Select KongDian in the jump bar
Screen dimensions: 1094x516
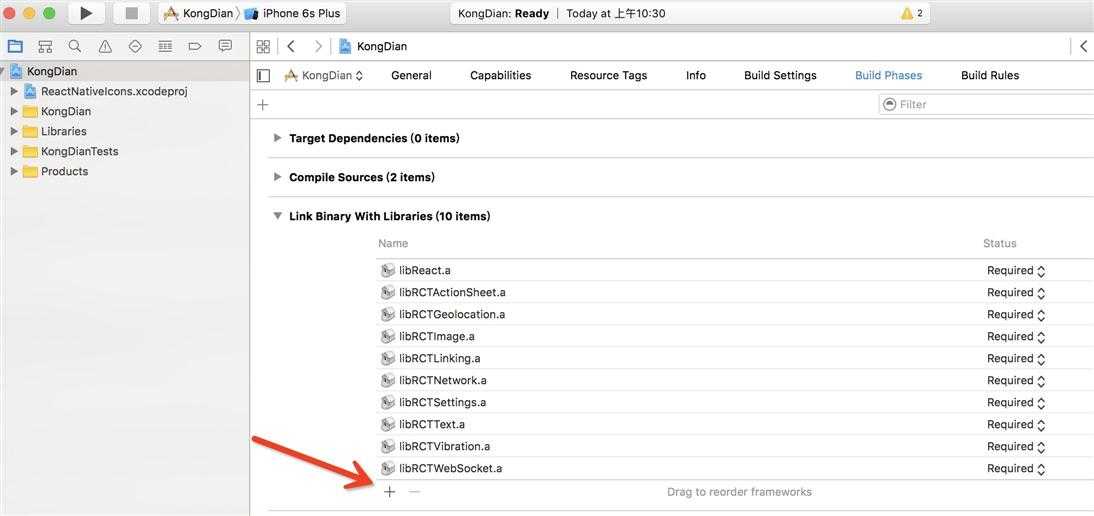tap(373, 47)
